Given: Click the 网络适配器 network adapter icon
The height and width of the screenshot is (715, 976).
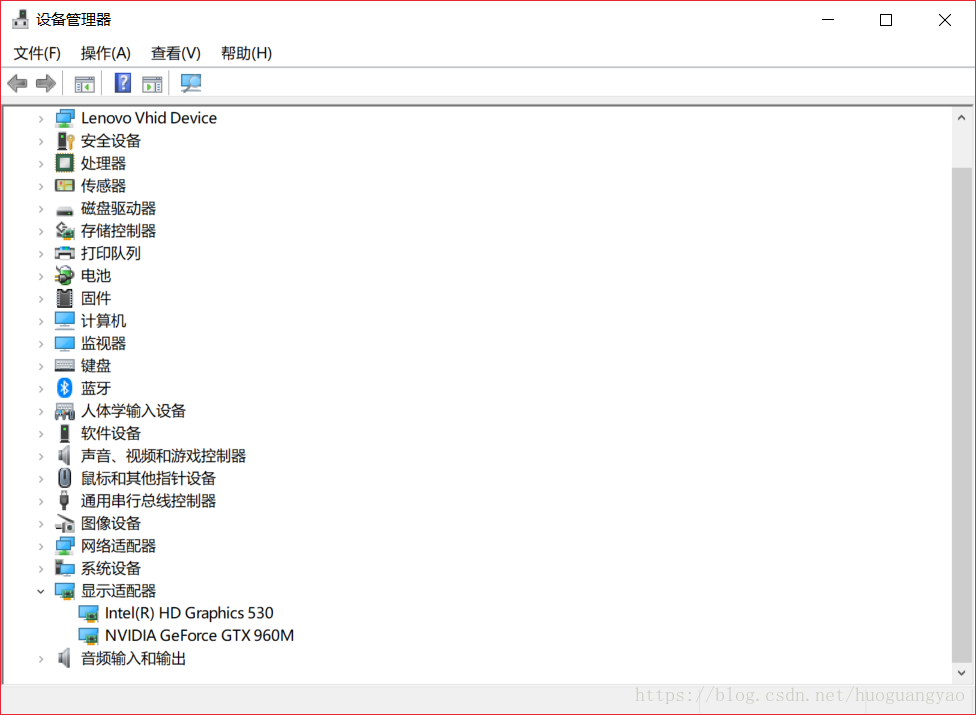Looking at the screenshot, I should click(x=65, y=546).
